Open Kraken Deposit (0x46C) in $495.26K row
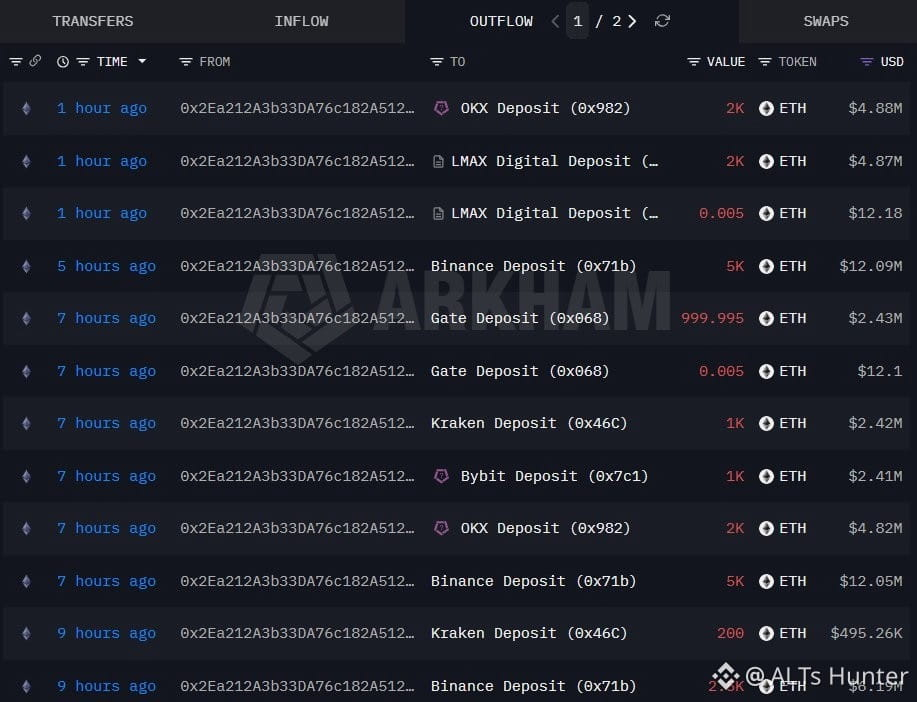 click(529, 633)
